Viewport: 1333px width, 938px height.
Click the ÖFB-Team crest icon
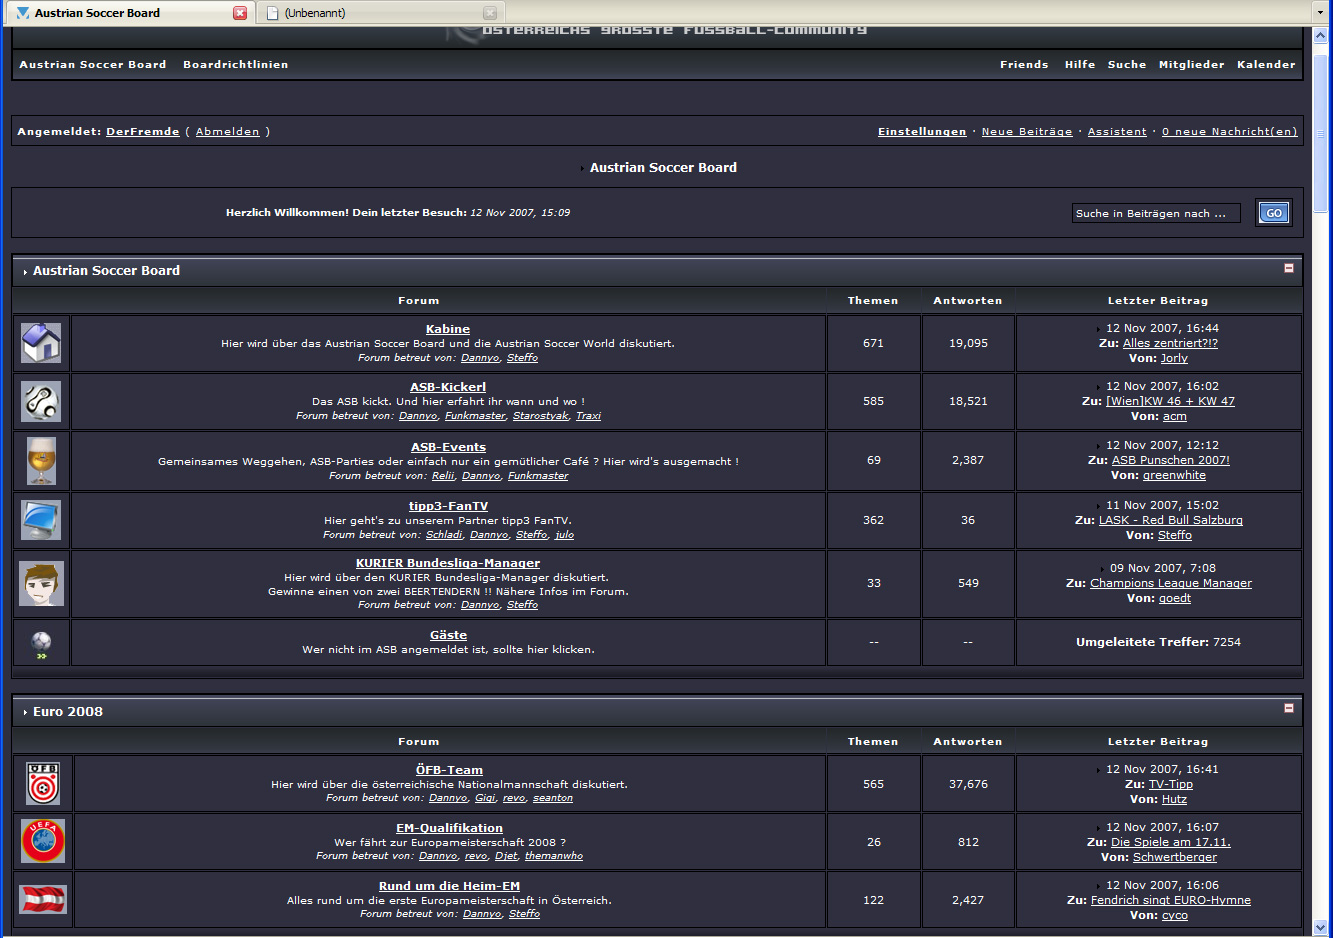point(43,784)
